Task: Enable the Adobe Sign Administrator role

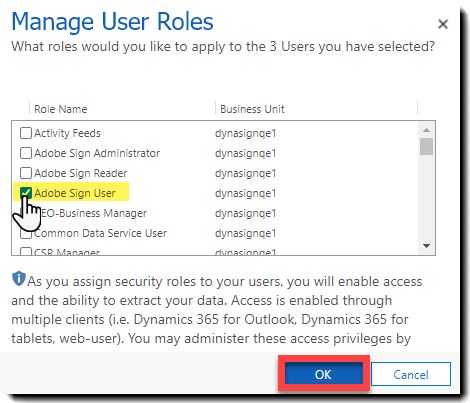Action: pos(26,153)
